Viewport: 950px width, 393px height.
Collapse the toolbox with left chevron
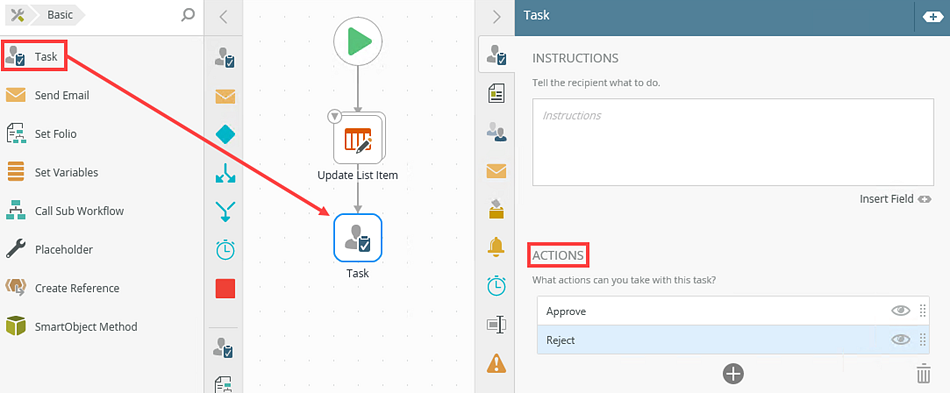pyautogui.click(x=223, y=17)
